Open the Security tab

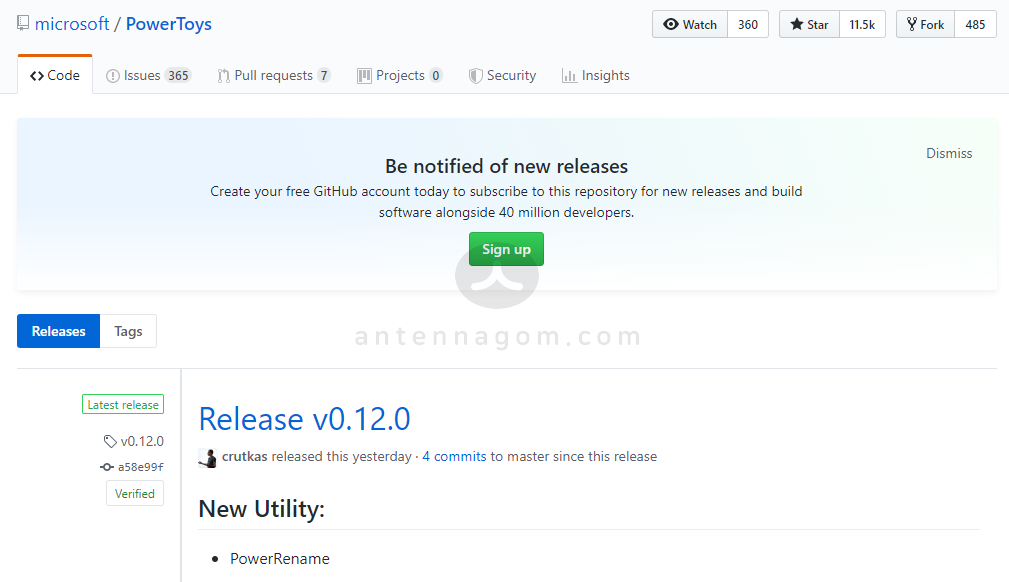click(x=503, y=75)
